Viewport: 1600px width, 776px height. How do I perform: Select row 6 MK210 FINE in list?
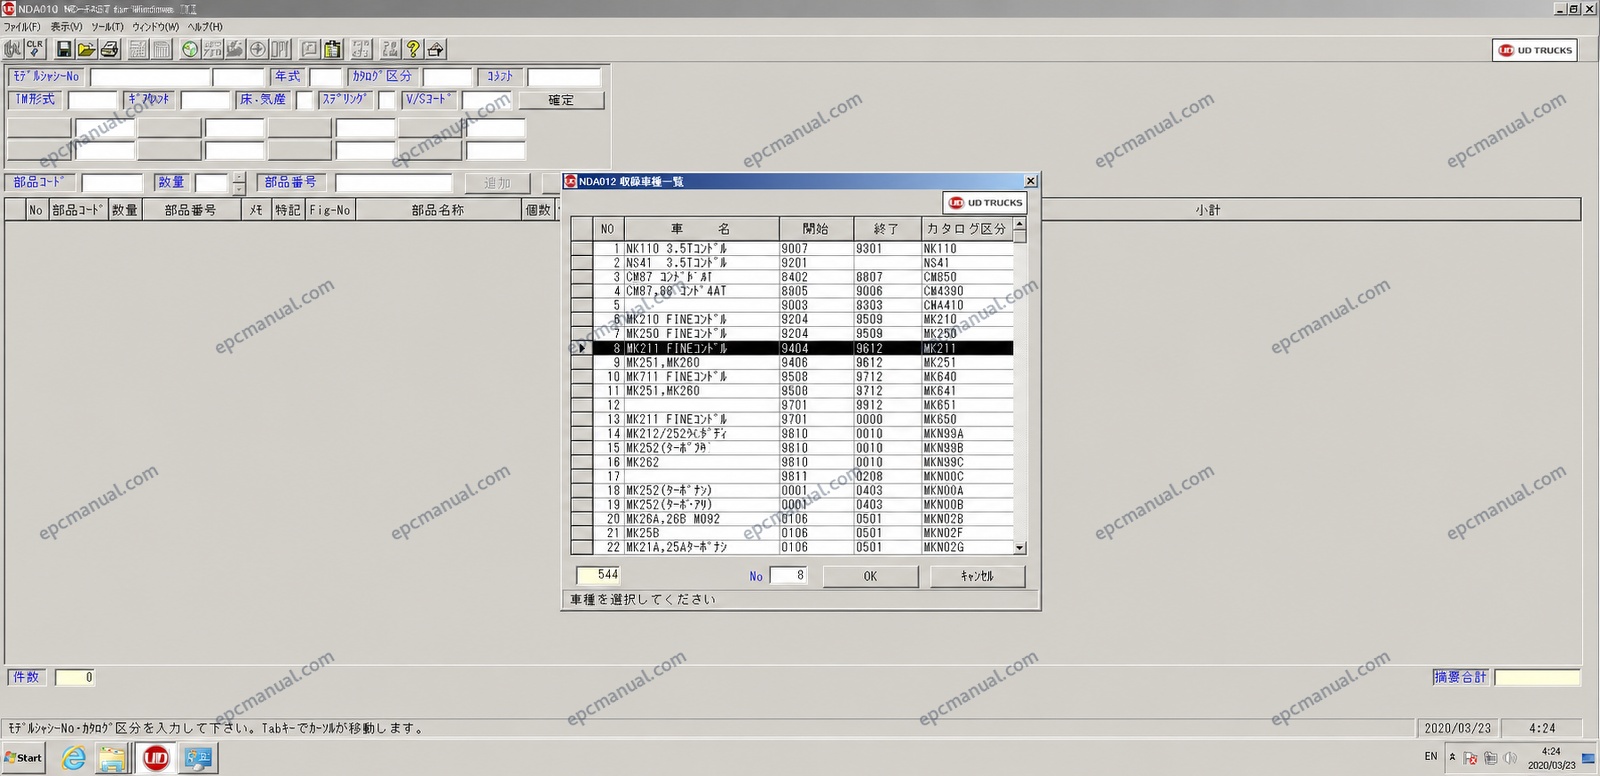point(802,320)
